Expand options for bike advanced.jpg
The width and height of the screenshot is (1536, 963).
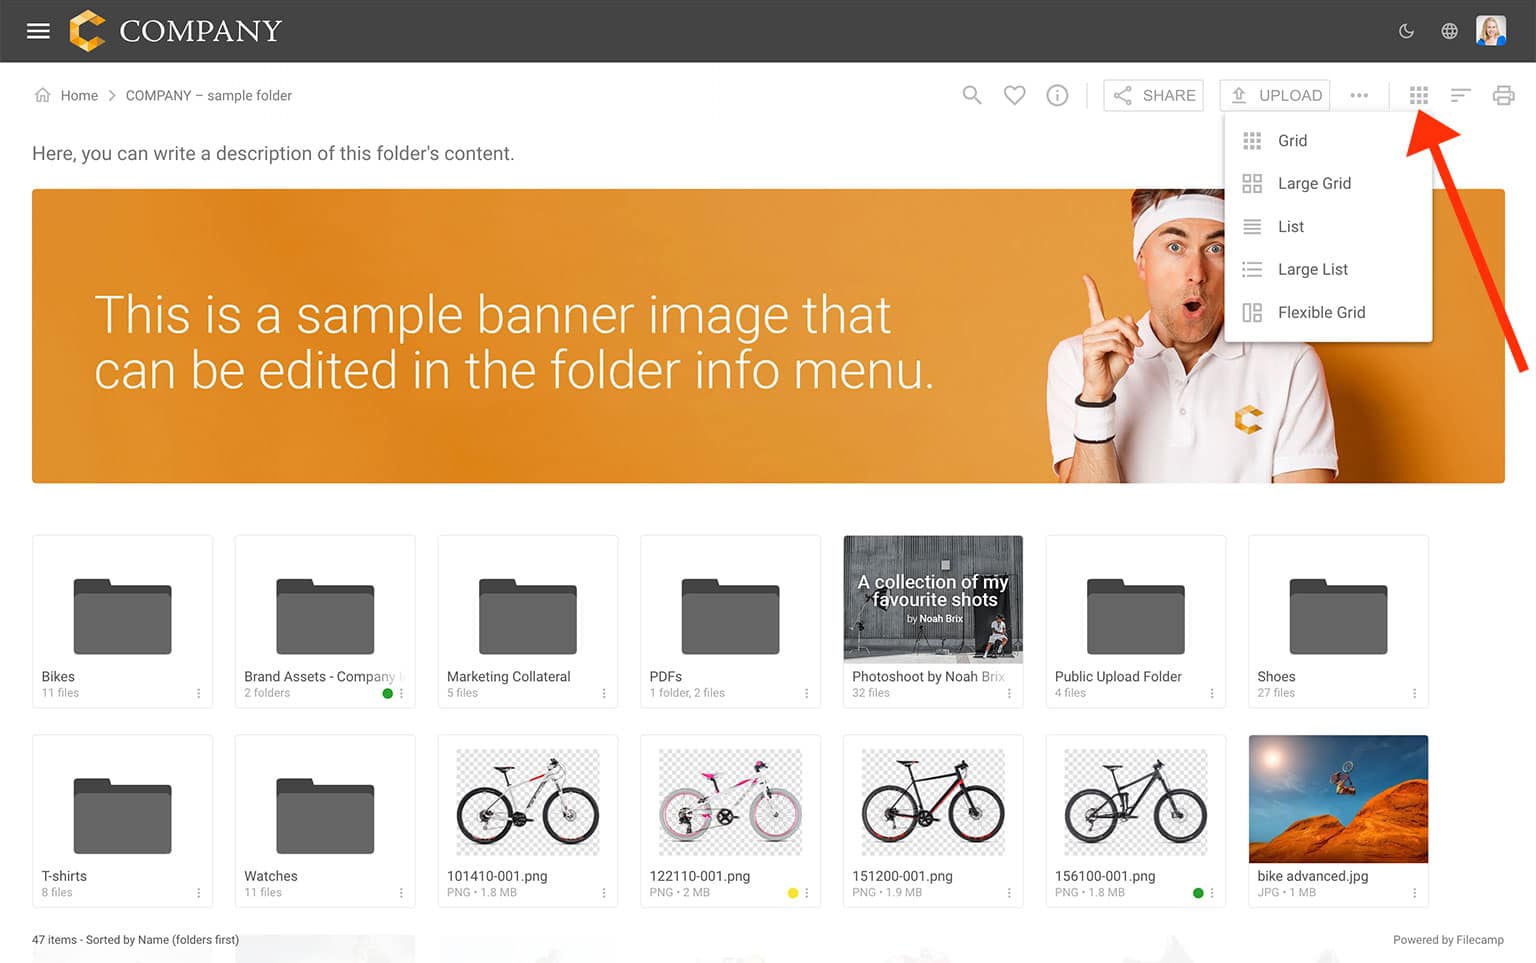pyautogui.click(x=1414, y=893)
